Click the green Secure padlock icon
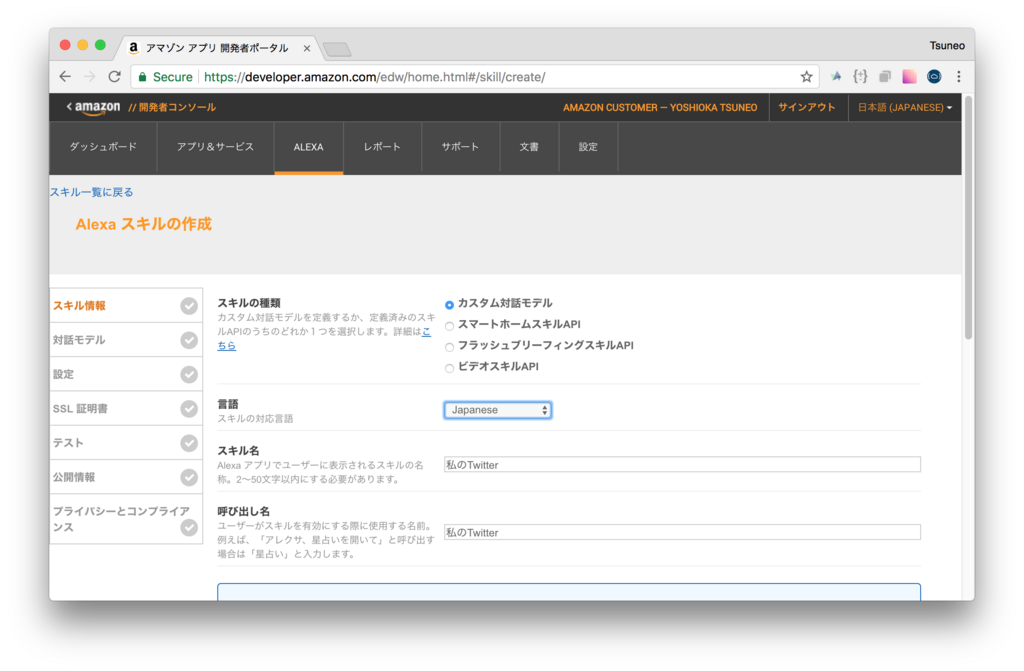This screenshot has height=671, width=1024. [142, 76]
